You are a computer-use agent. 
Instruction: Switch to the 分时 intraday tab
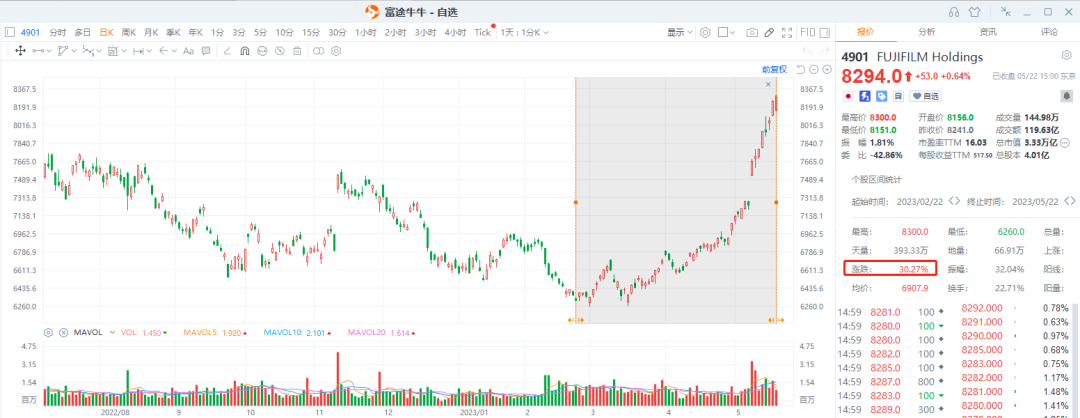[58, 32]
